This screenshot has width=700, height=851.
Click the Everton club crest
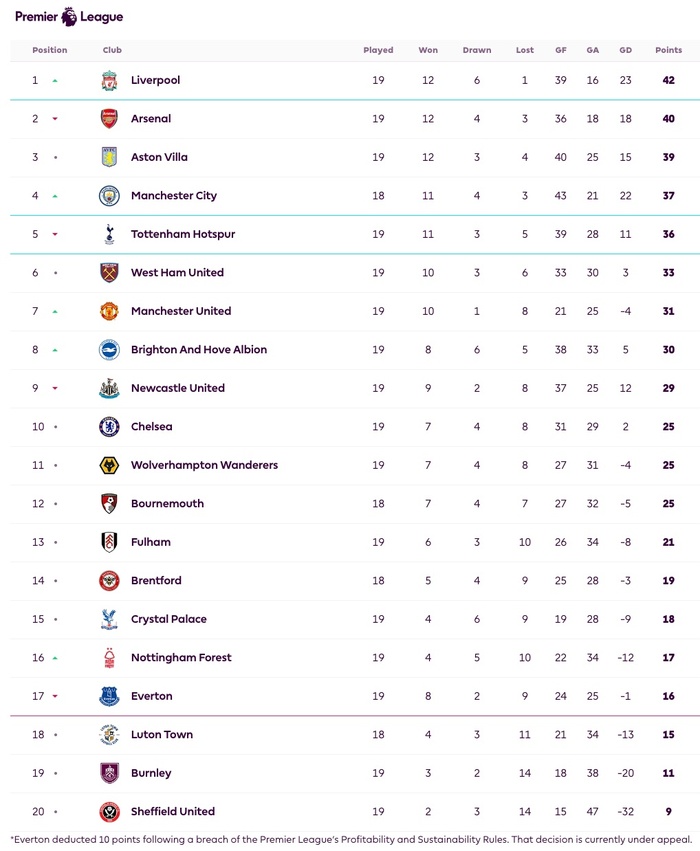coord(109,696)
